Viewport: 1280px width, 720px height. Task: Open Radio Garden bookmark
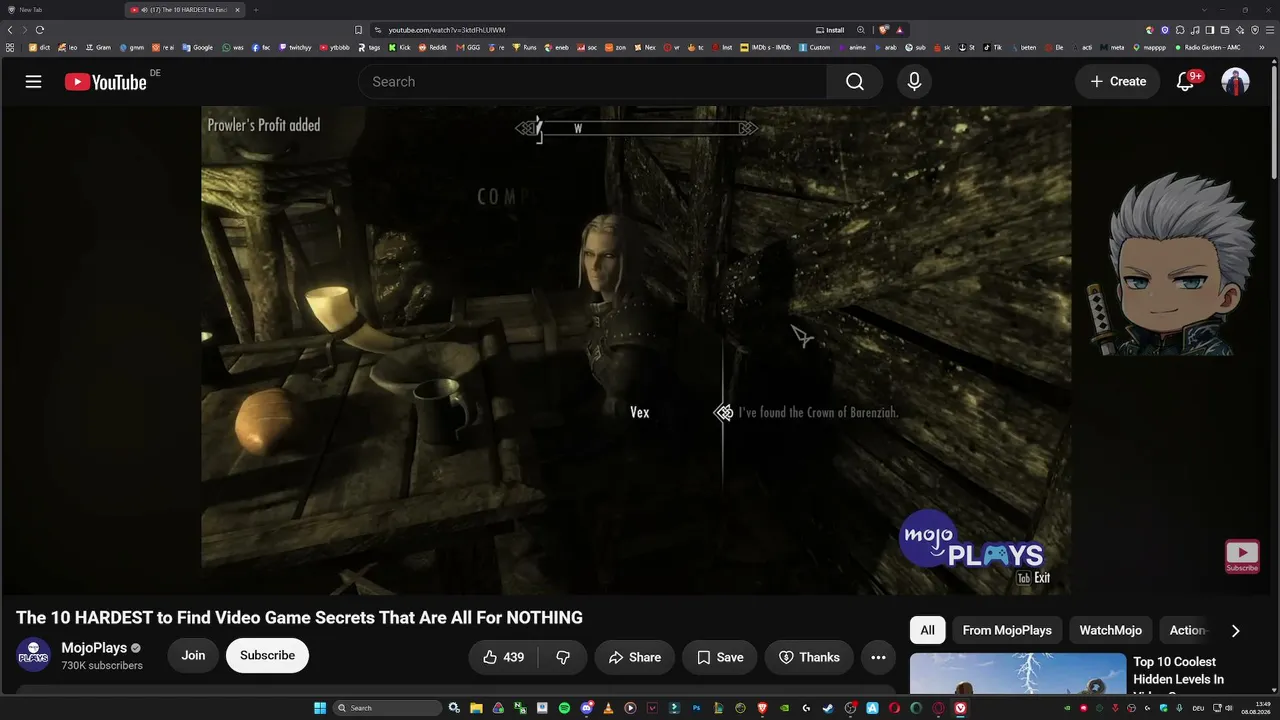click(1207, 47)
